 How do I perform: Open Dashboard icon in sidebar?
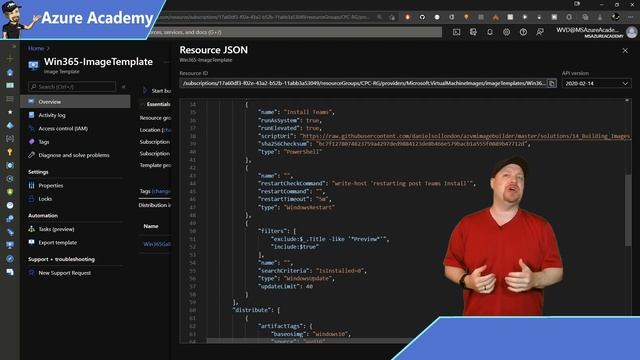(10, 85)
